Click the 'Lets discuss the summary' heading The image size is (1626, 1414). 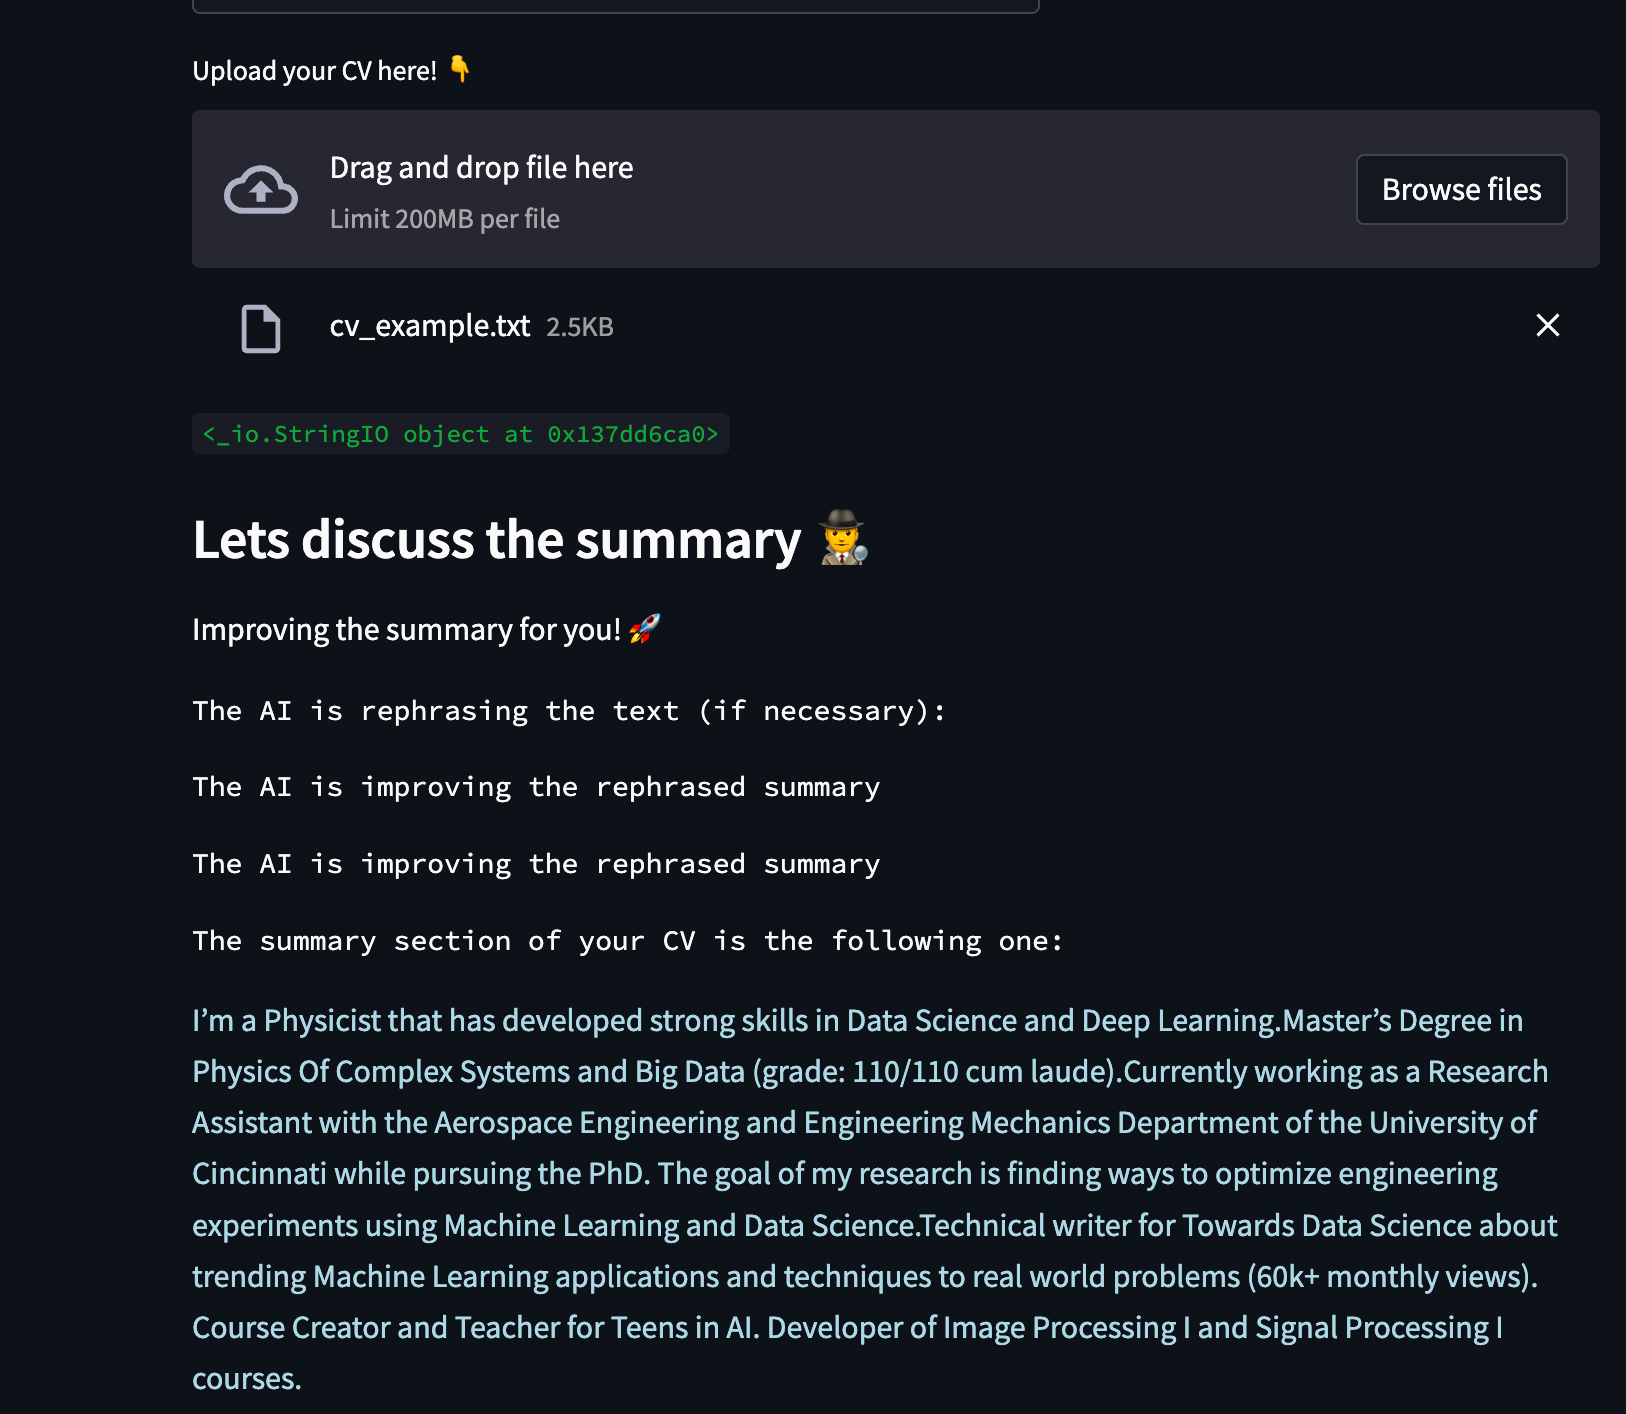pos(497,540)
